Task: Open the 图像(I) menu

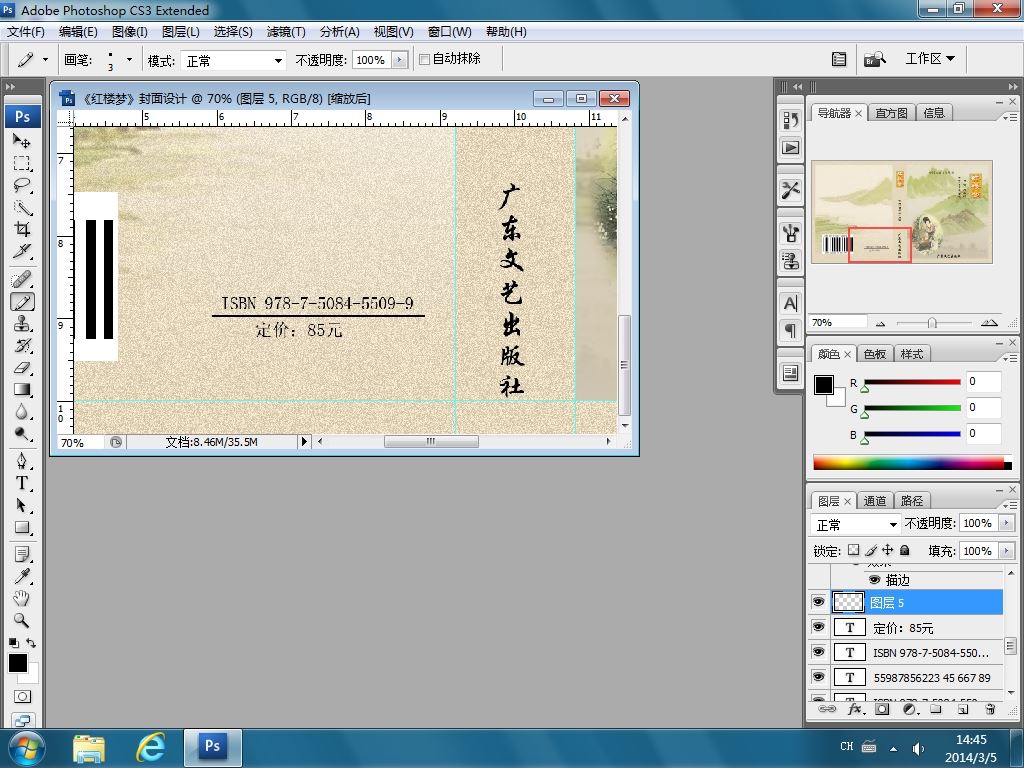Action: tap(129, 31)
